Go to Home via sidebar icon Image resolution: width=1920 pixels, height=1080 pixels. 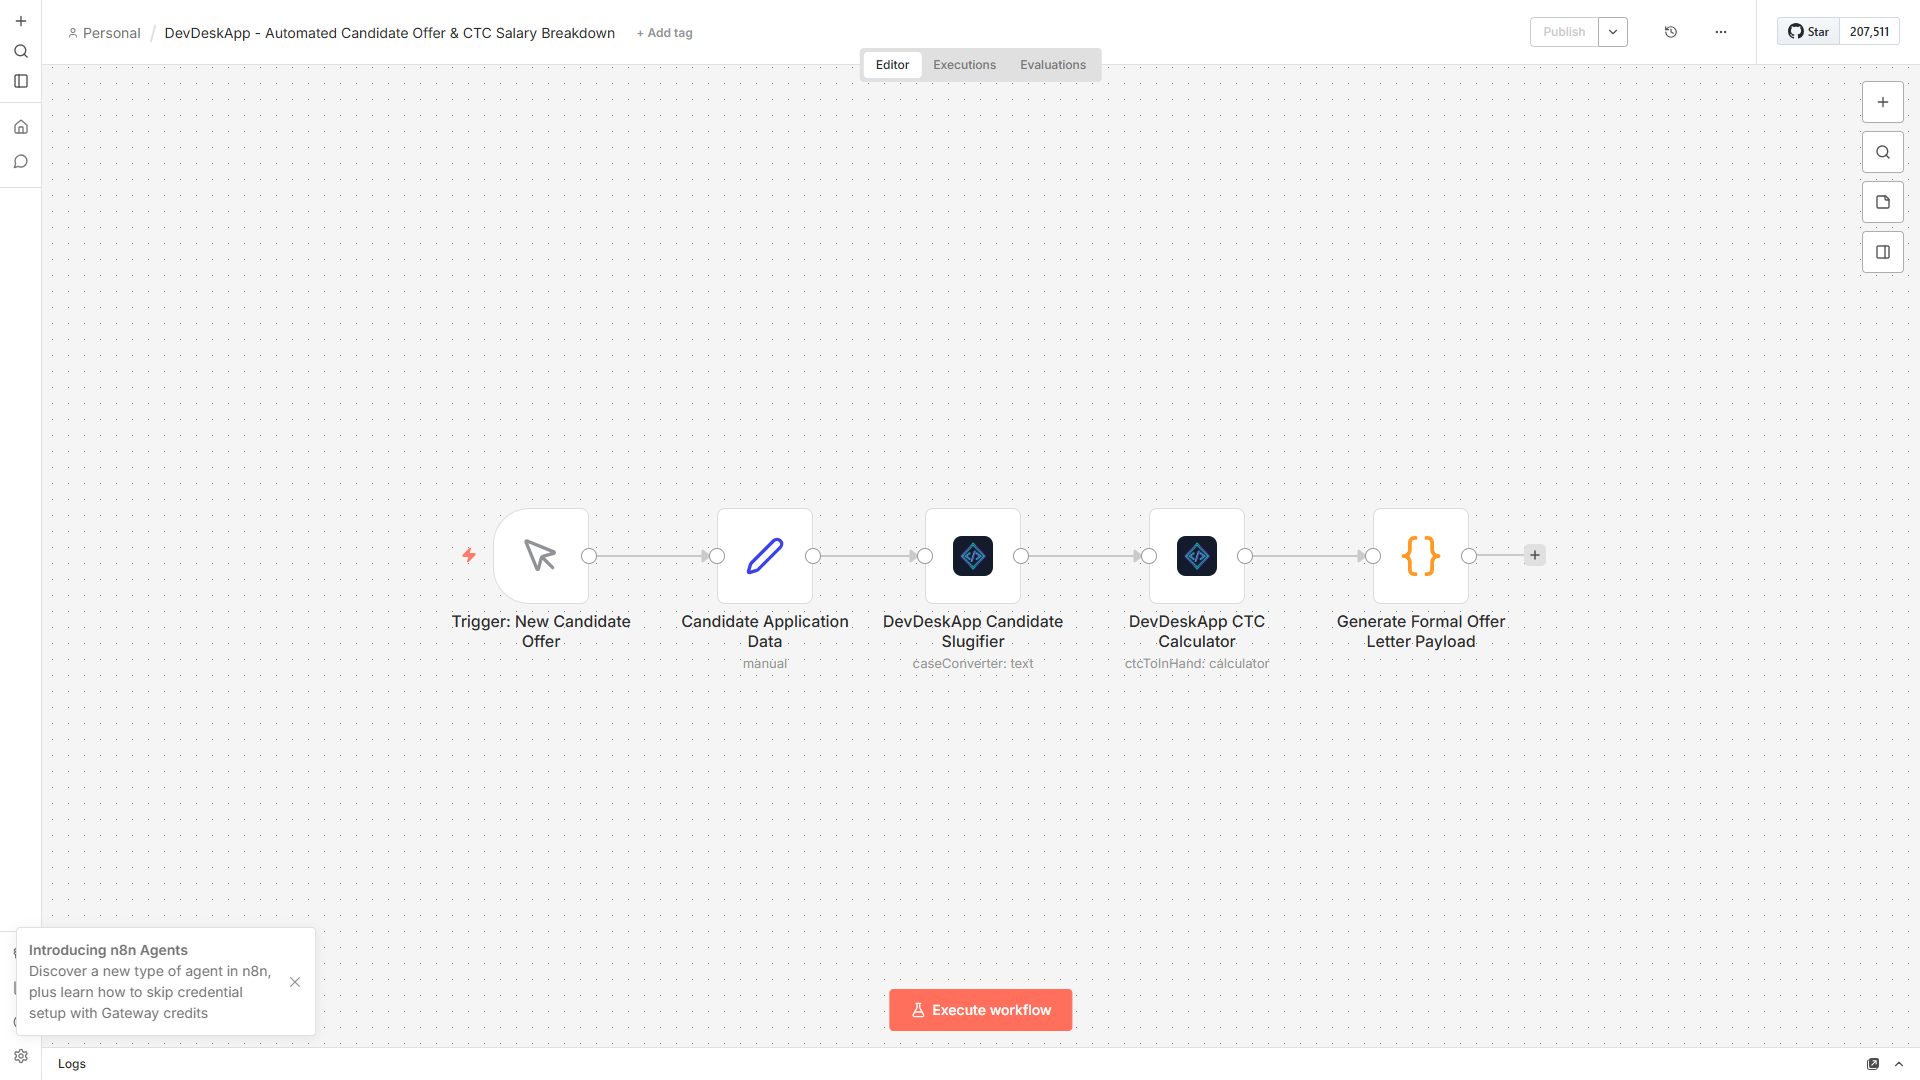pyautogui.click(x=20, y=127)
